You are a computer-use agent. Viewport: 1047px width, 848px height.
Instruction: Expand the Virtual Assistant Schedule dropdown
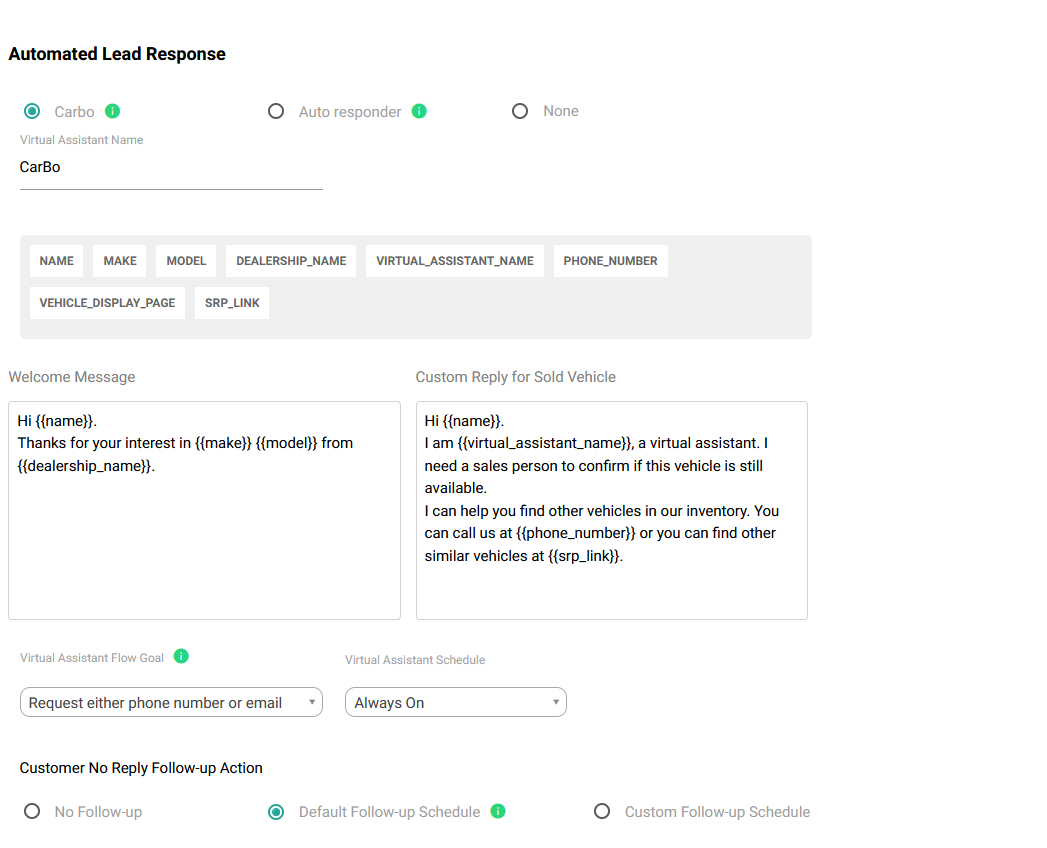tap(455, 703)
